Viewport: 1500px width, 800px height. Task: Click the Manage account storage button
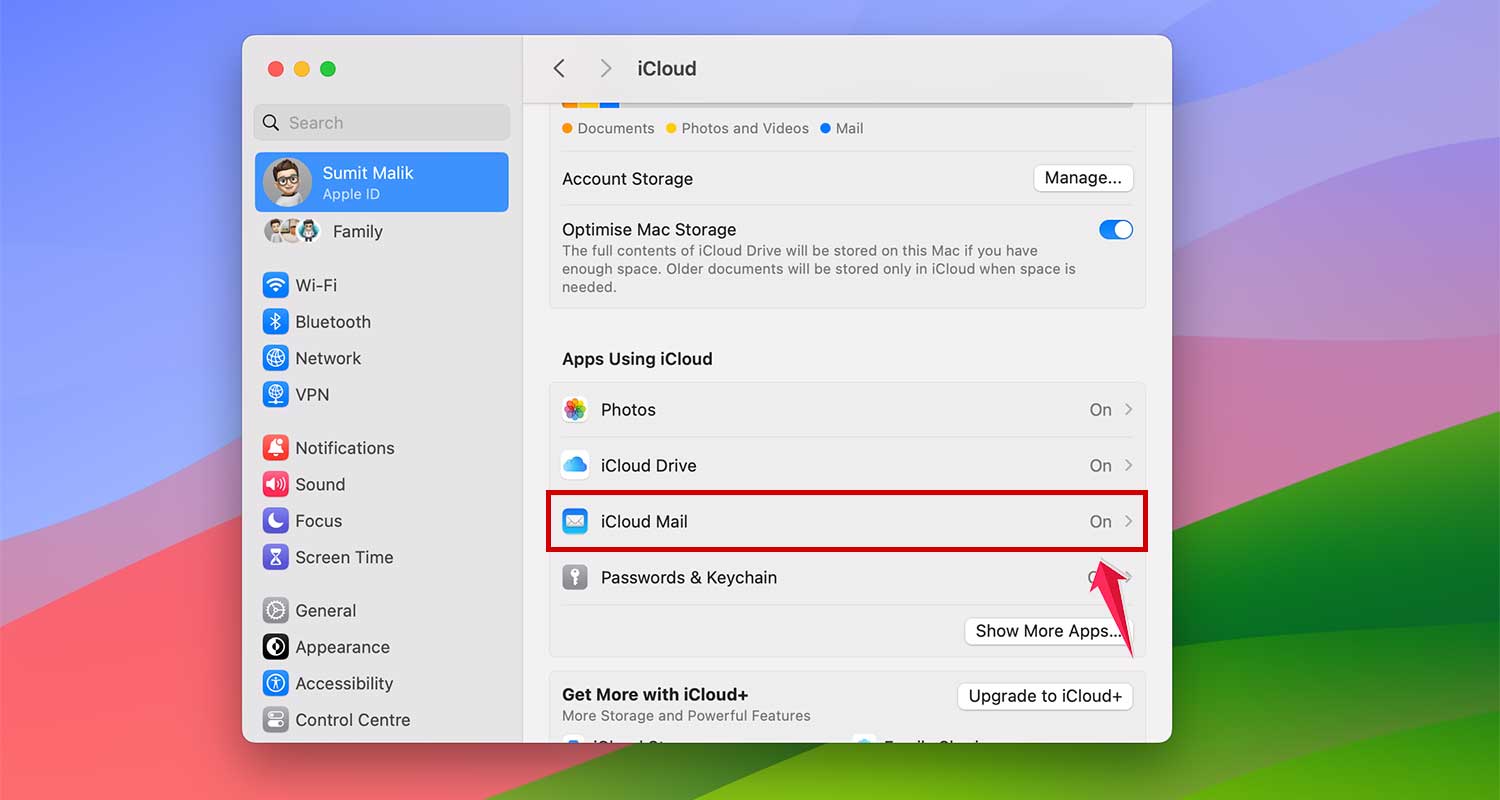coord(1083,178)
